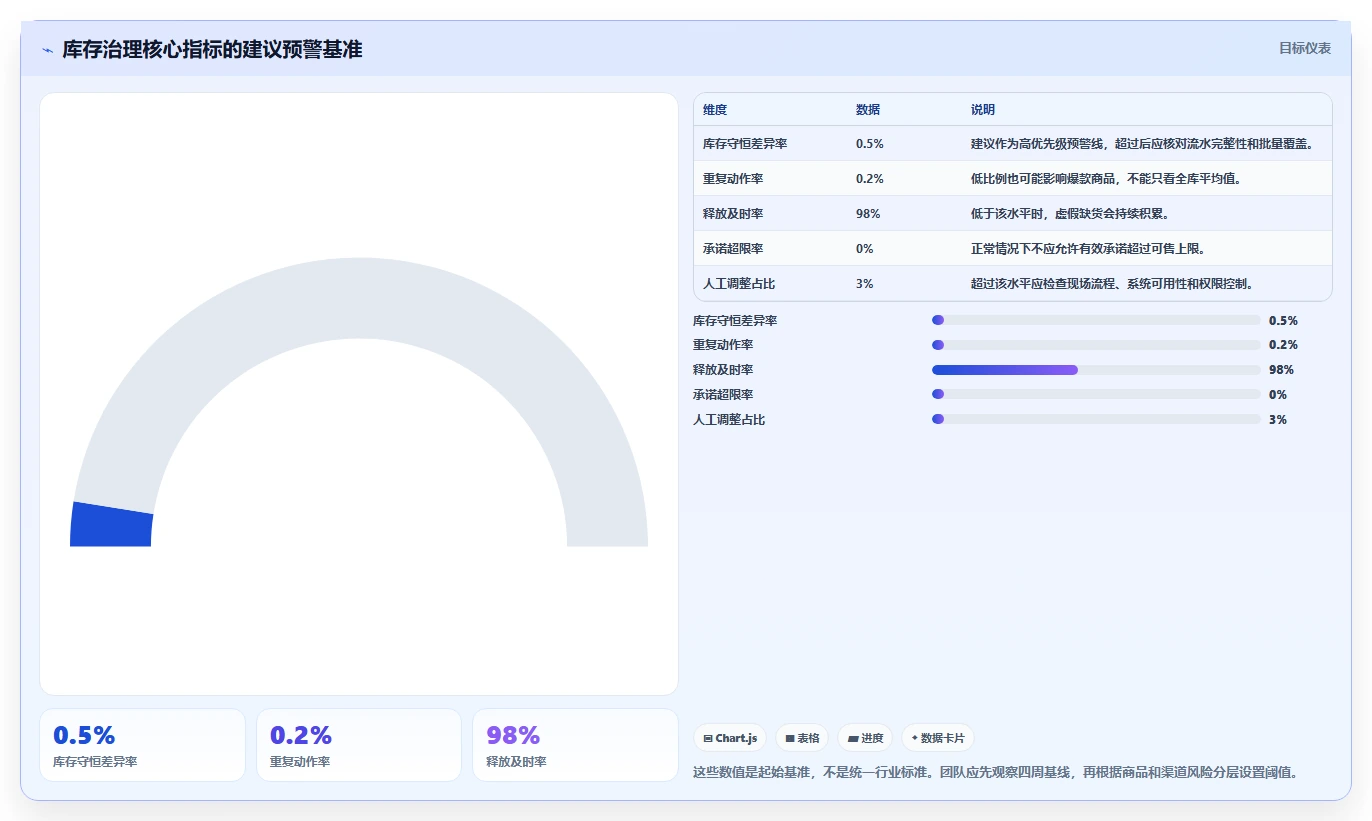Screen dimensions: 1372x821
Task: Select the 数据卡片 tag chip
Action: [x=938, y=738]
